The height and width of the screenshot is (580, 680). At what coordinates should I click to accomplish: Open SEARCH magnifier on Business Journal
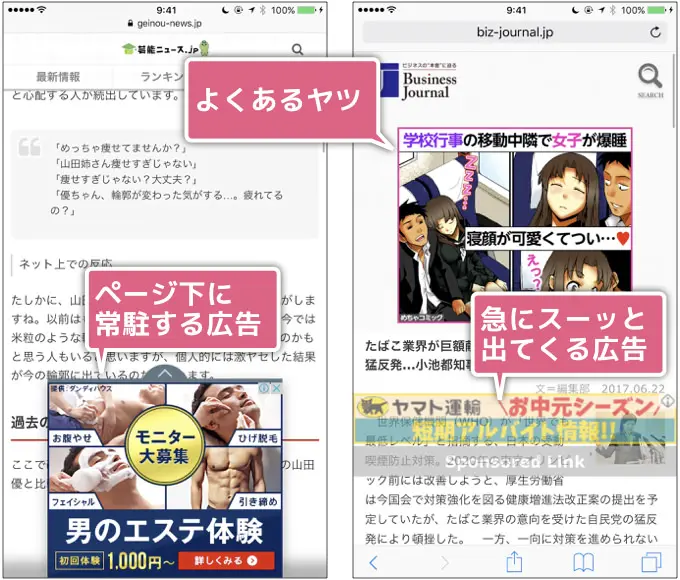coord(650,80)
